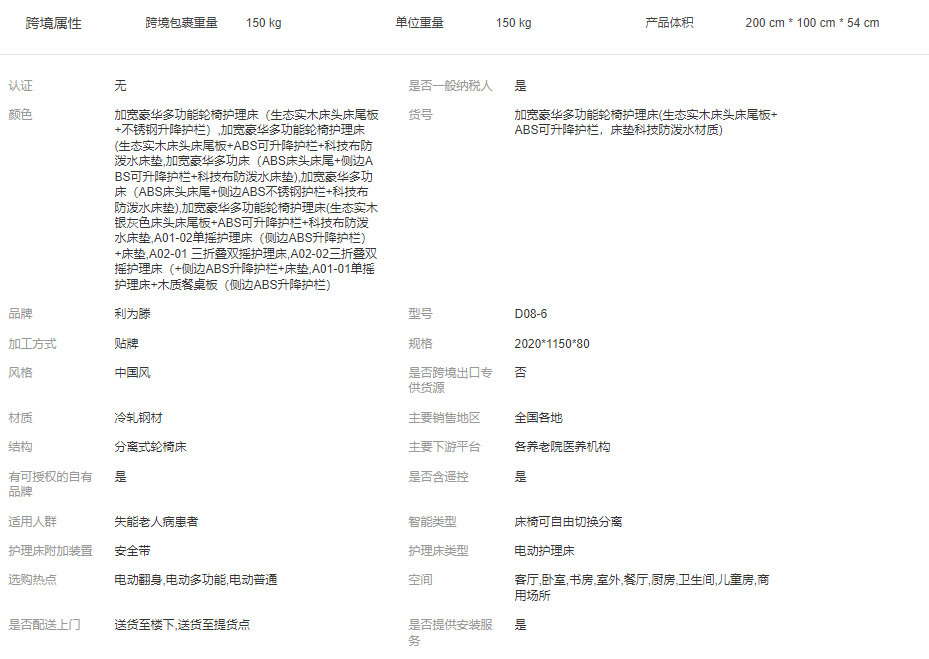Click the 是否一般纳税人 label
Screen dimensions: 929x659
[450, 86]
